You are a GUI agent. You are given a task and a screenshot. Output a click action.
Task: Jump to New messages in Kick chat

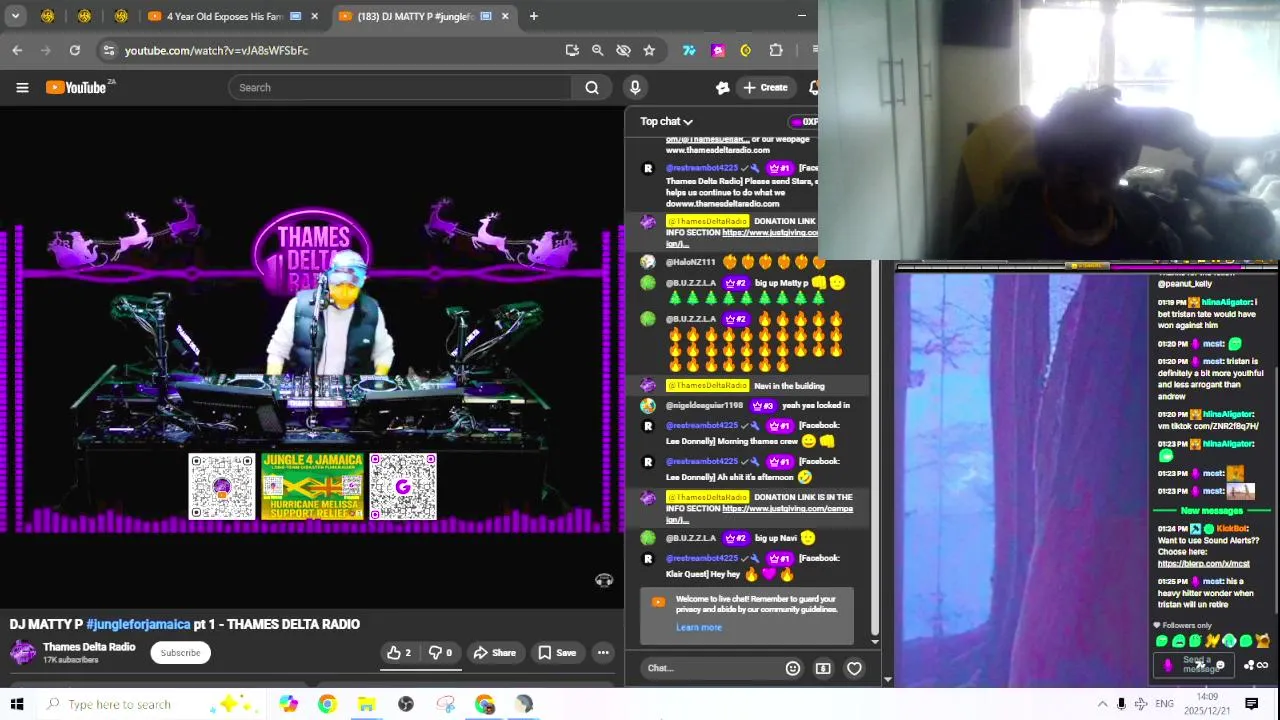(1211, 511)
